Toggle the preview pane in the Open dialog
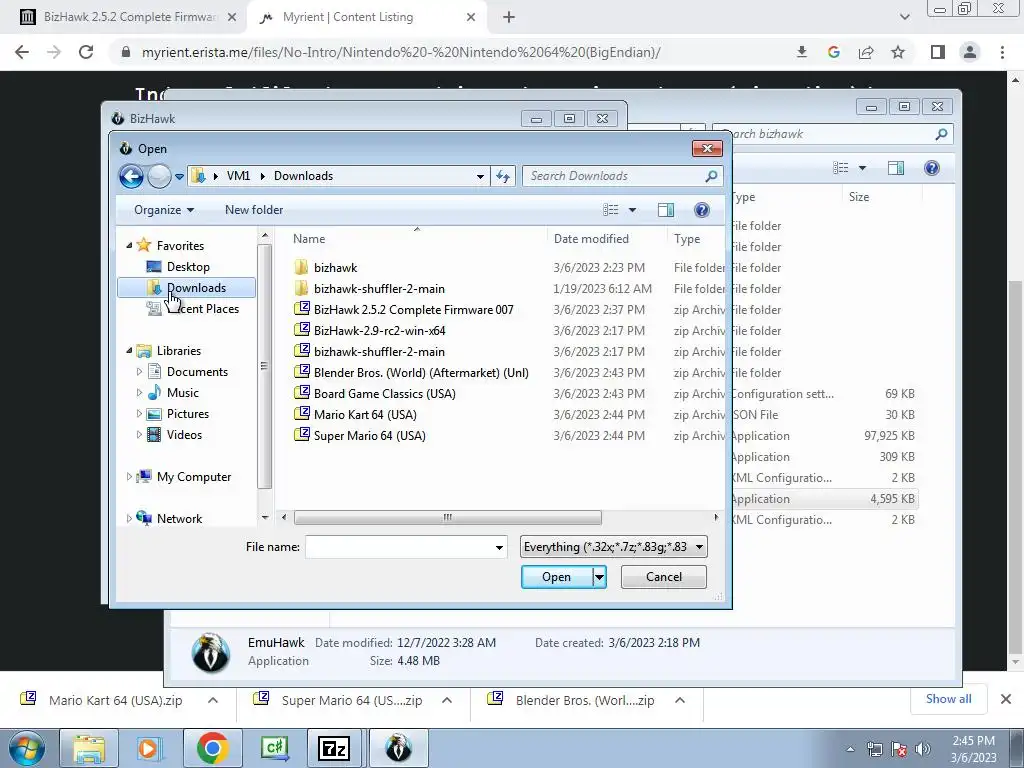This screenshot has width=1024, height=768. click(665, 210)
